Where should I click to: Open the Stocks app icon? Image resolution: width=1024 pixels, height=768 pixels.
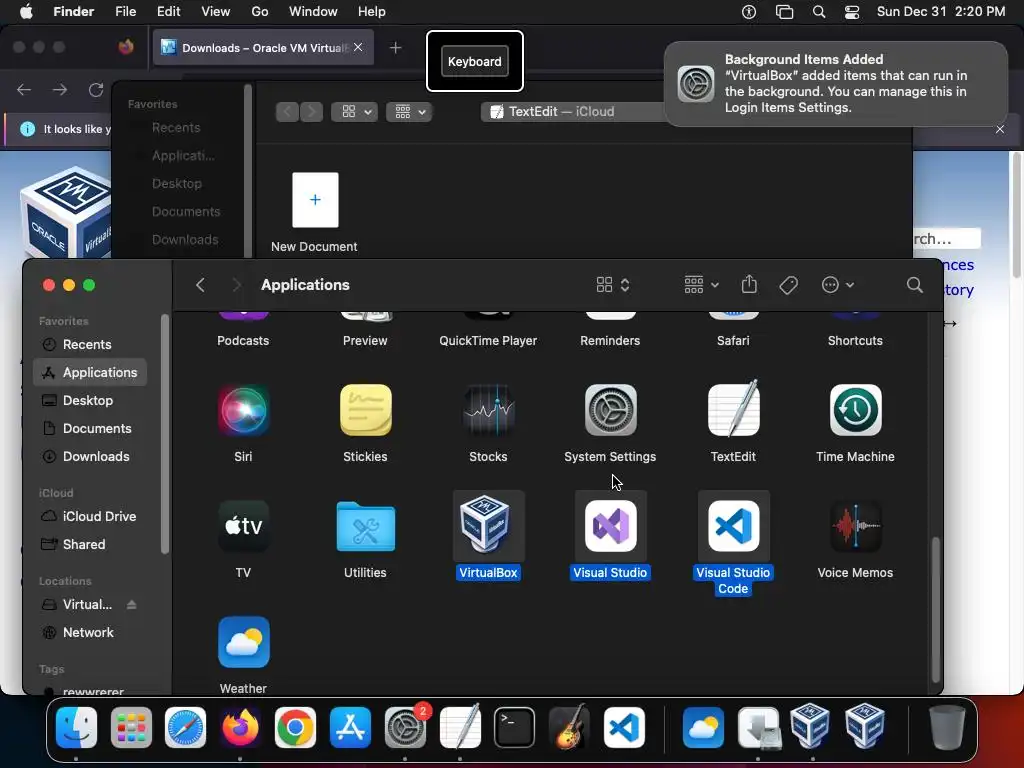coord(488,410)
